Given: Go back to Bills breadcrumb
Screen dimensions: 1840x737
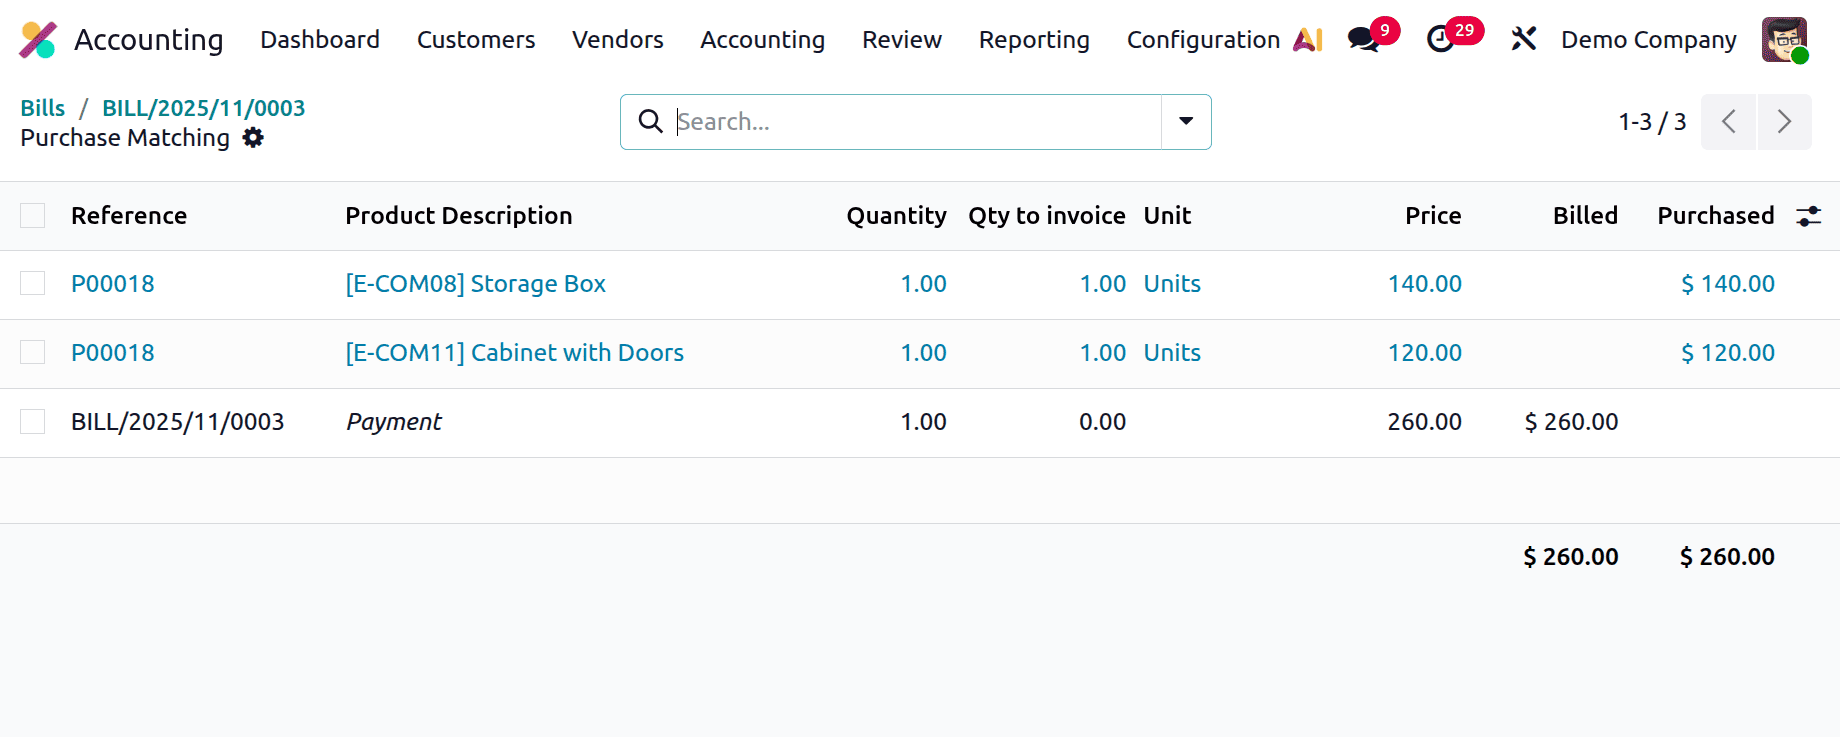Looking at the screenshot, I should pos(43,108).
